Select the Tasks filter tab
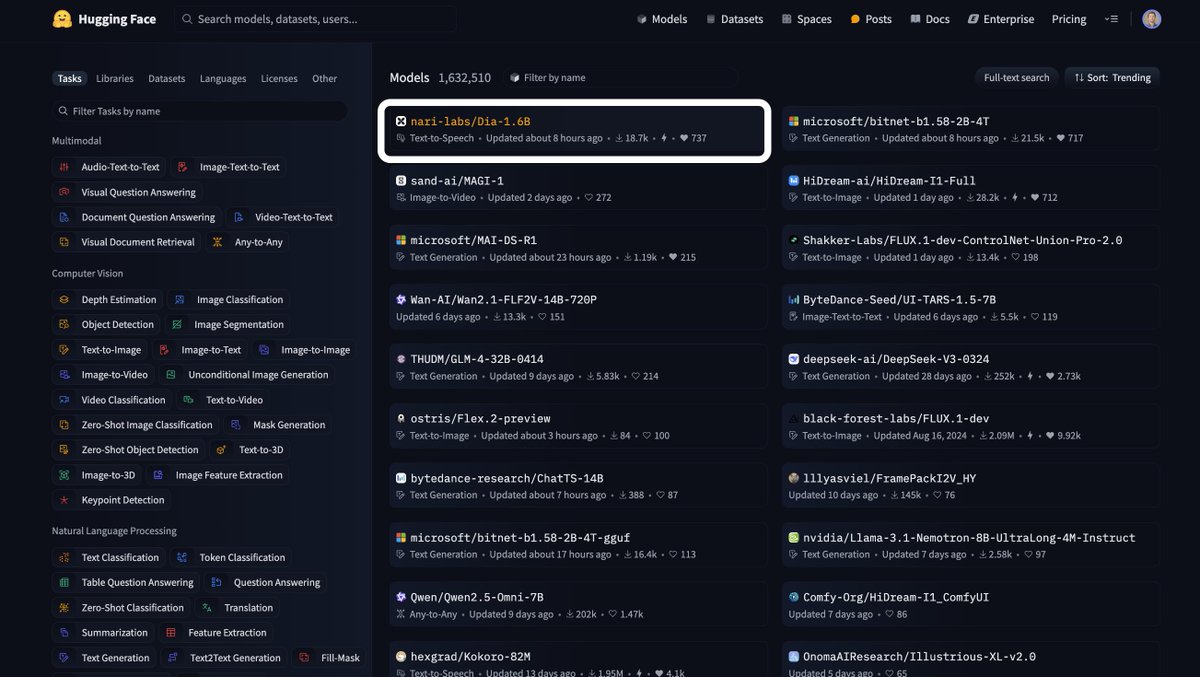Screen dimensions: 1200x677 pos(70,79)
